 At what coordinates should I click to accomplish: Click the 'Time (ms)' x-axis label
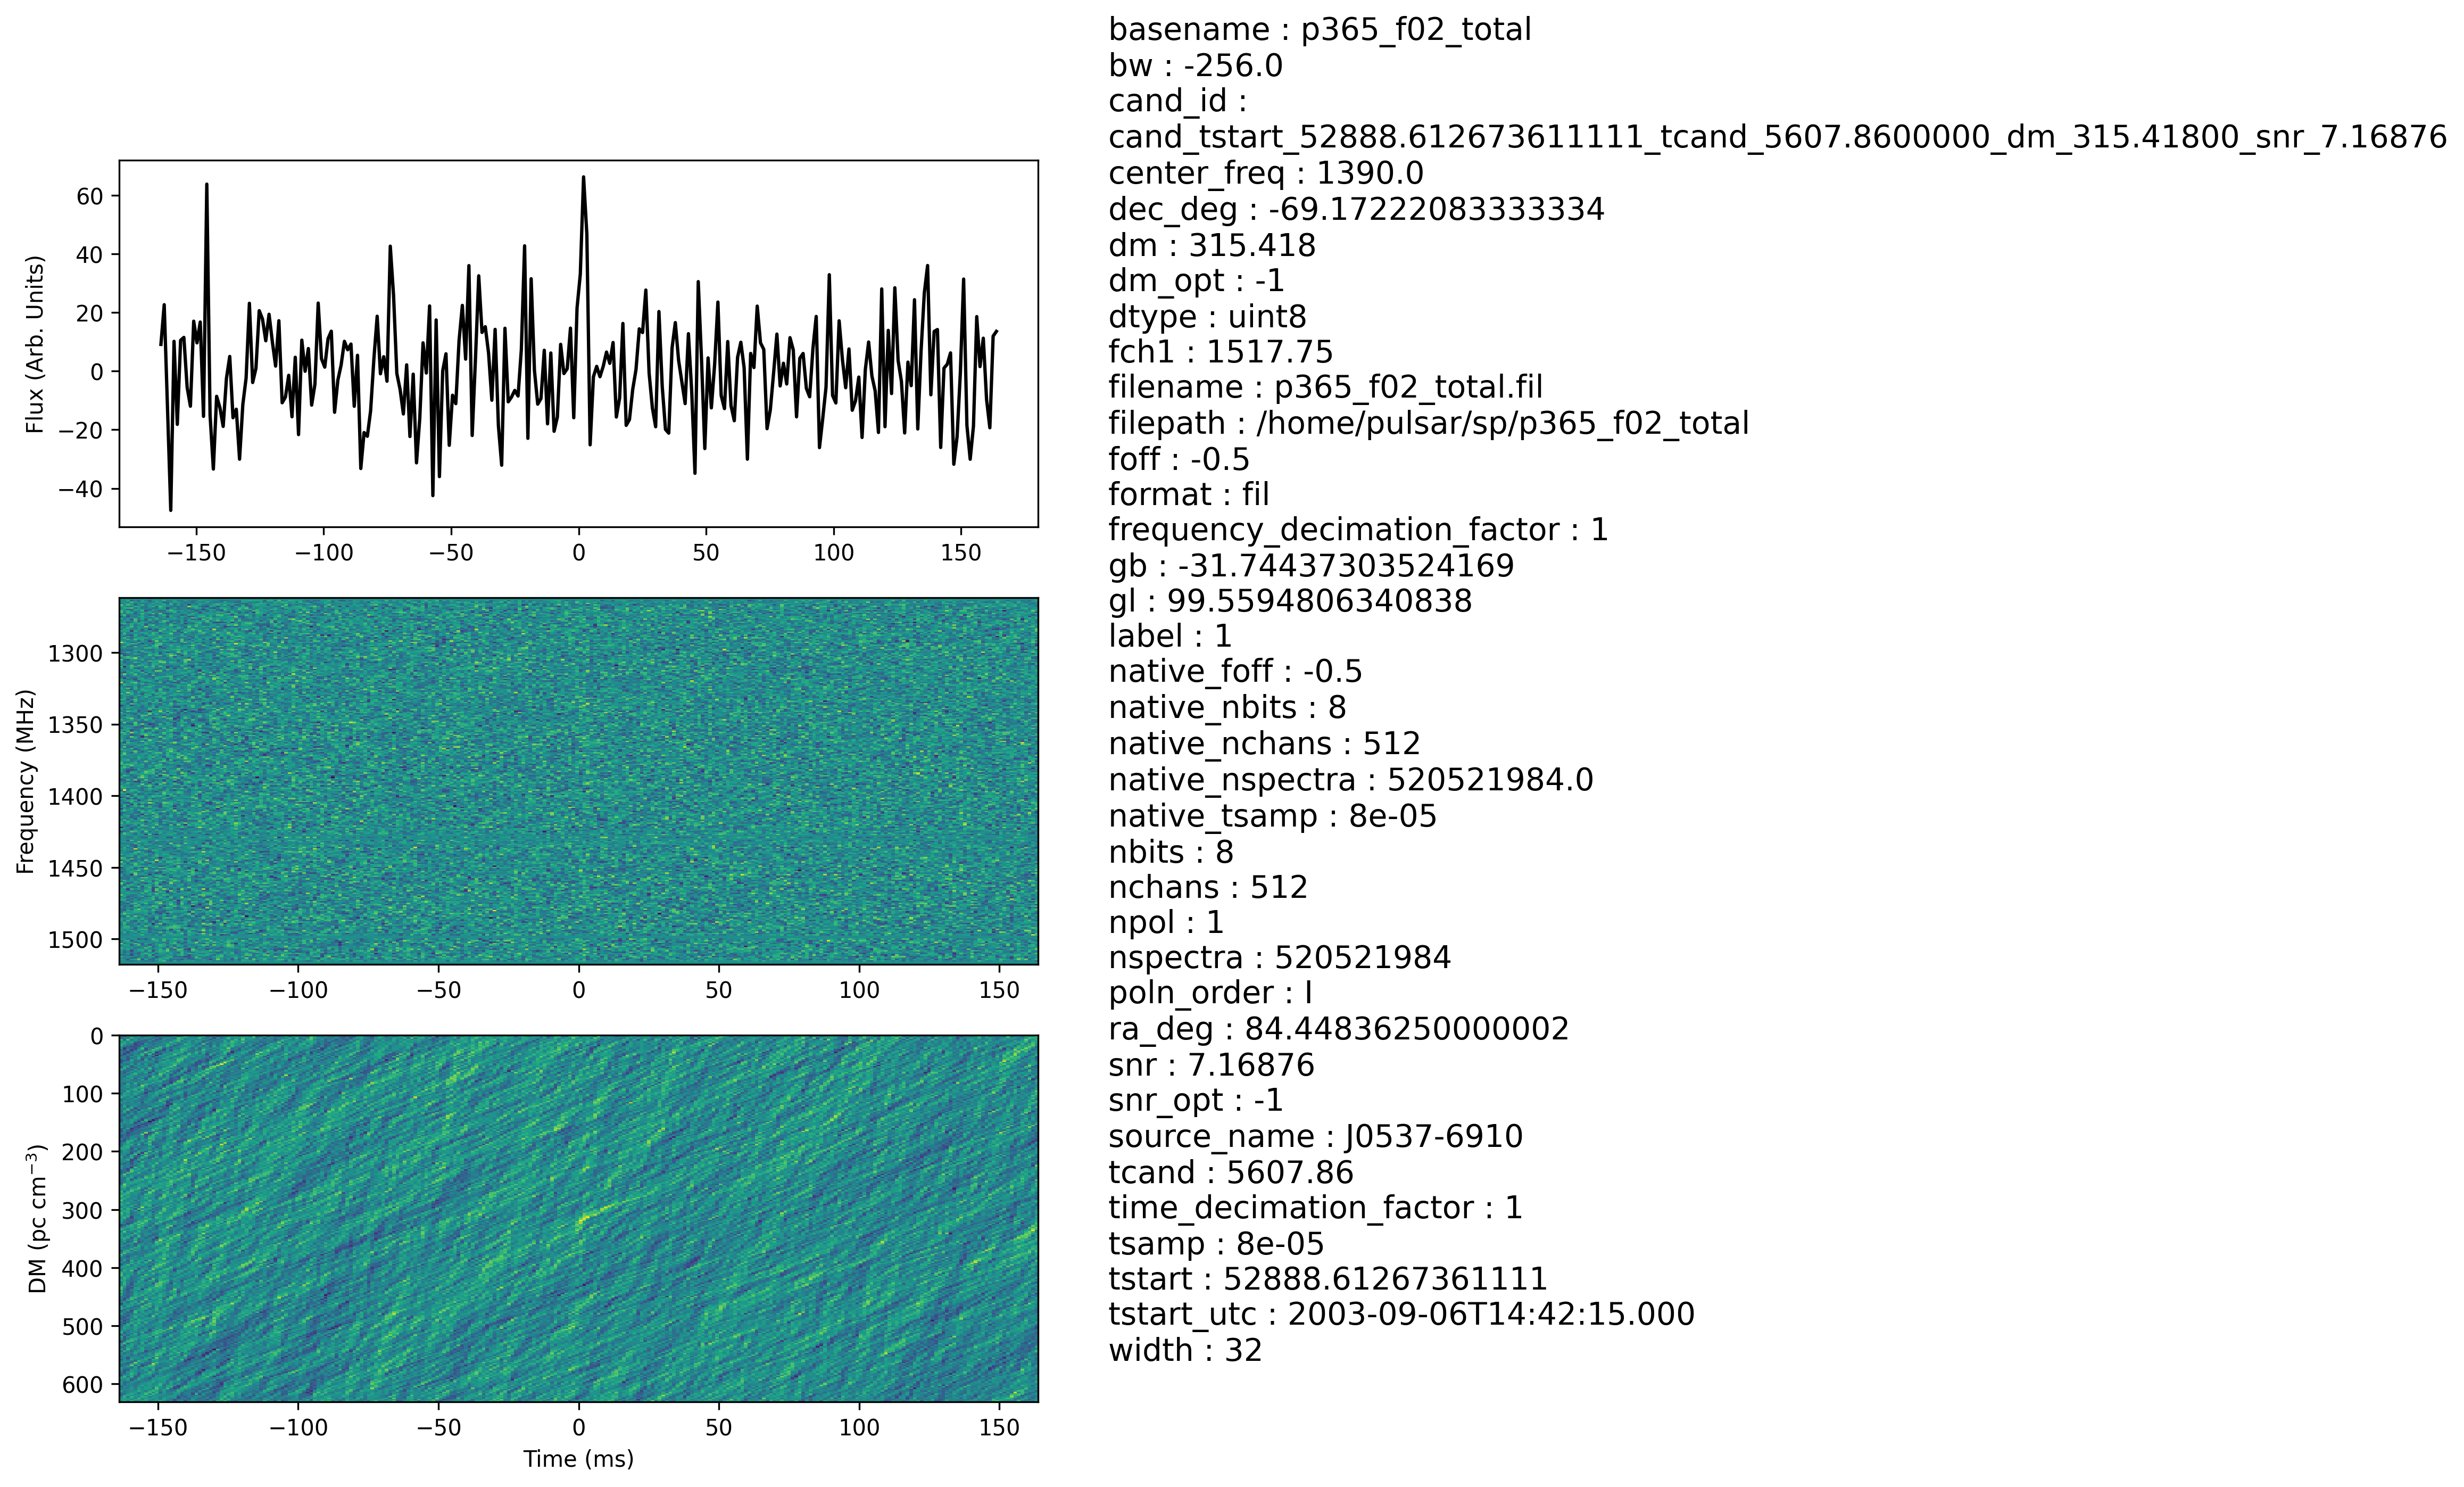(x=578, y=1459)
